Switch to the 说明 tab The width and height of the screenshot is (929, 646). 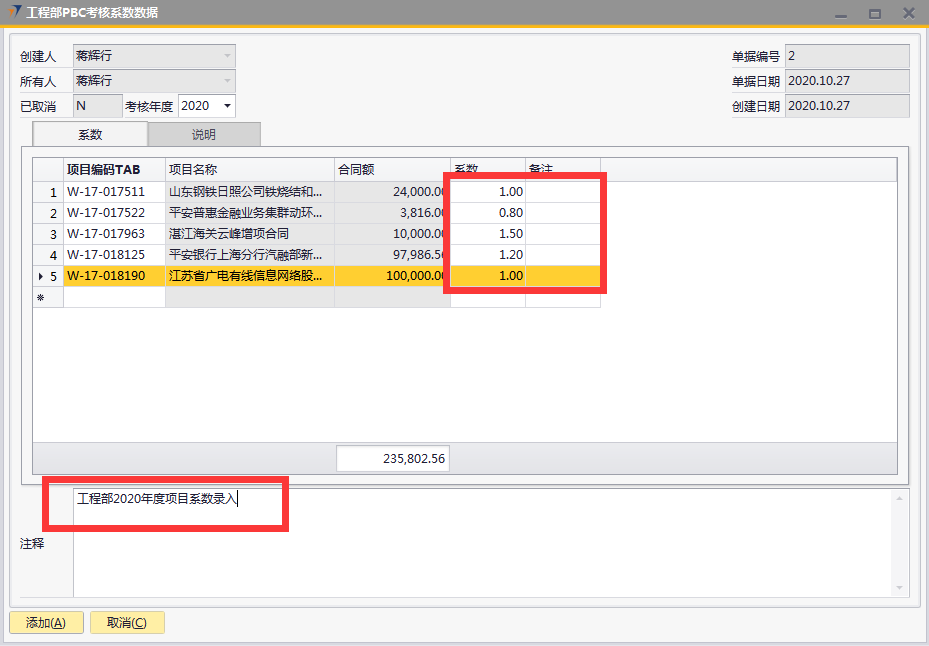click(204, 135)
